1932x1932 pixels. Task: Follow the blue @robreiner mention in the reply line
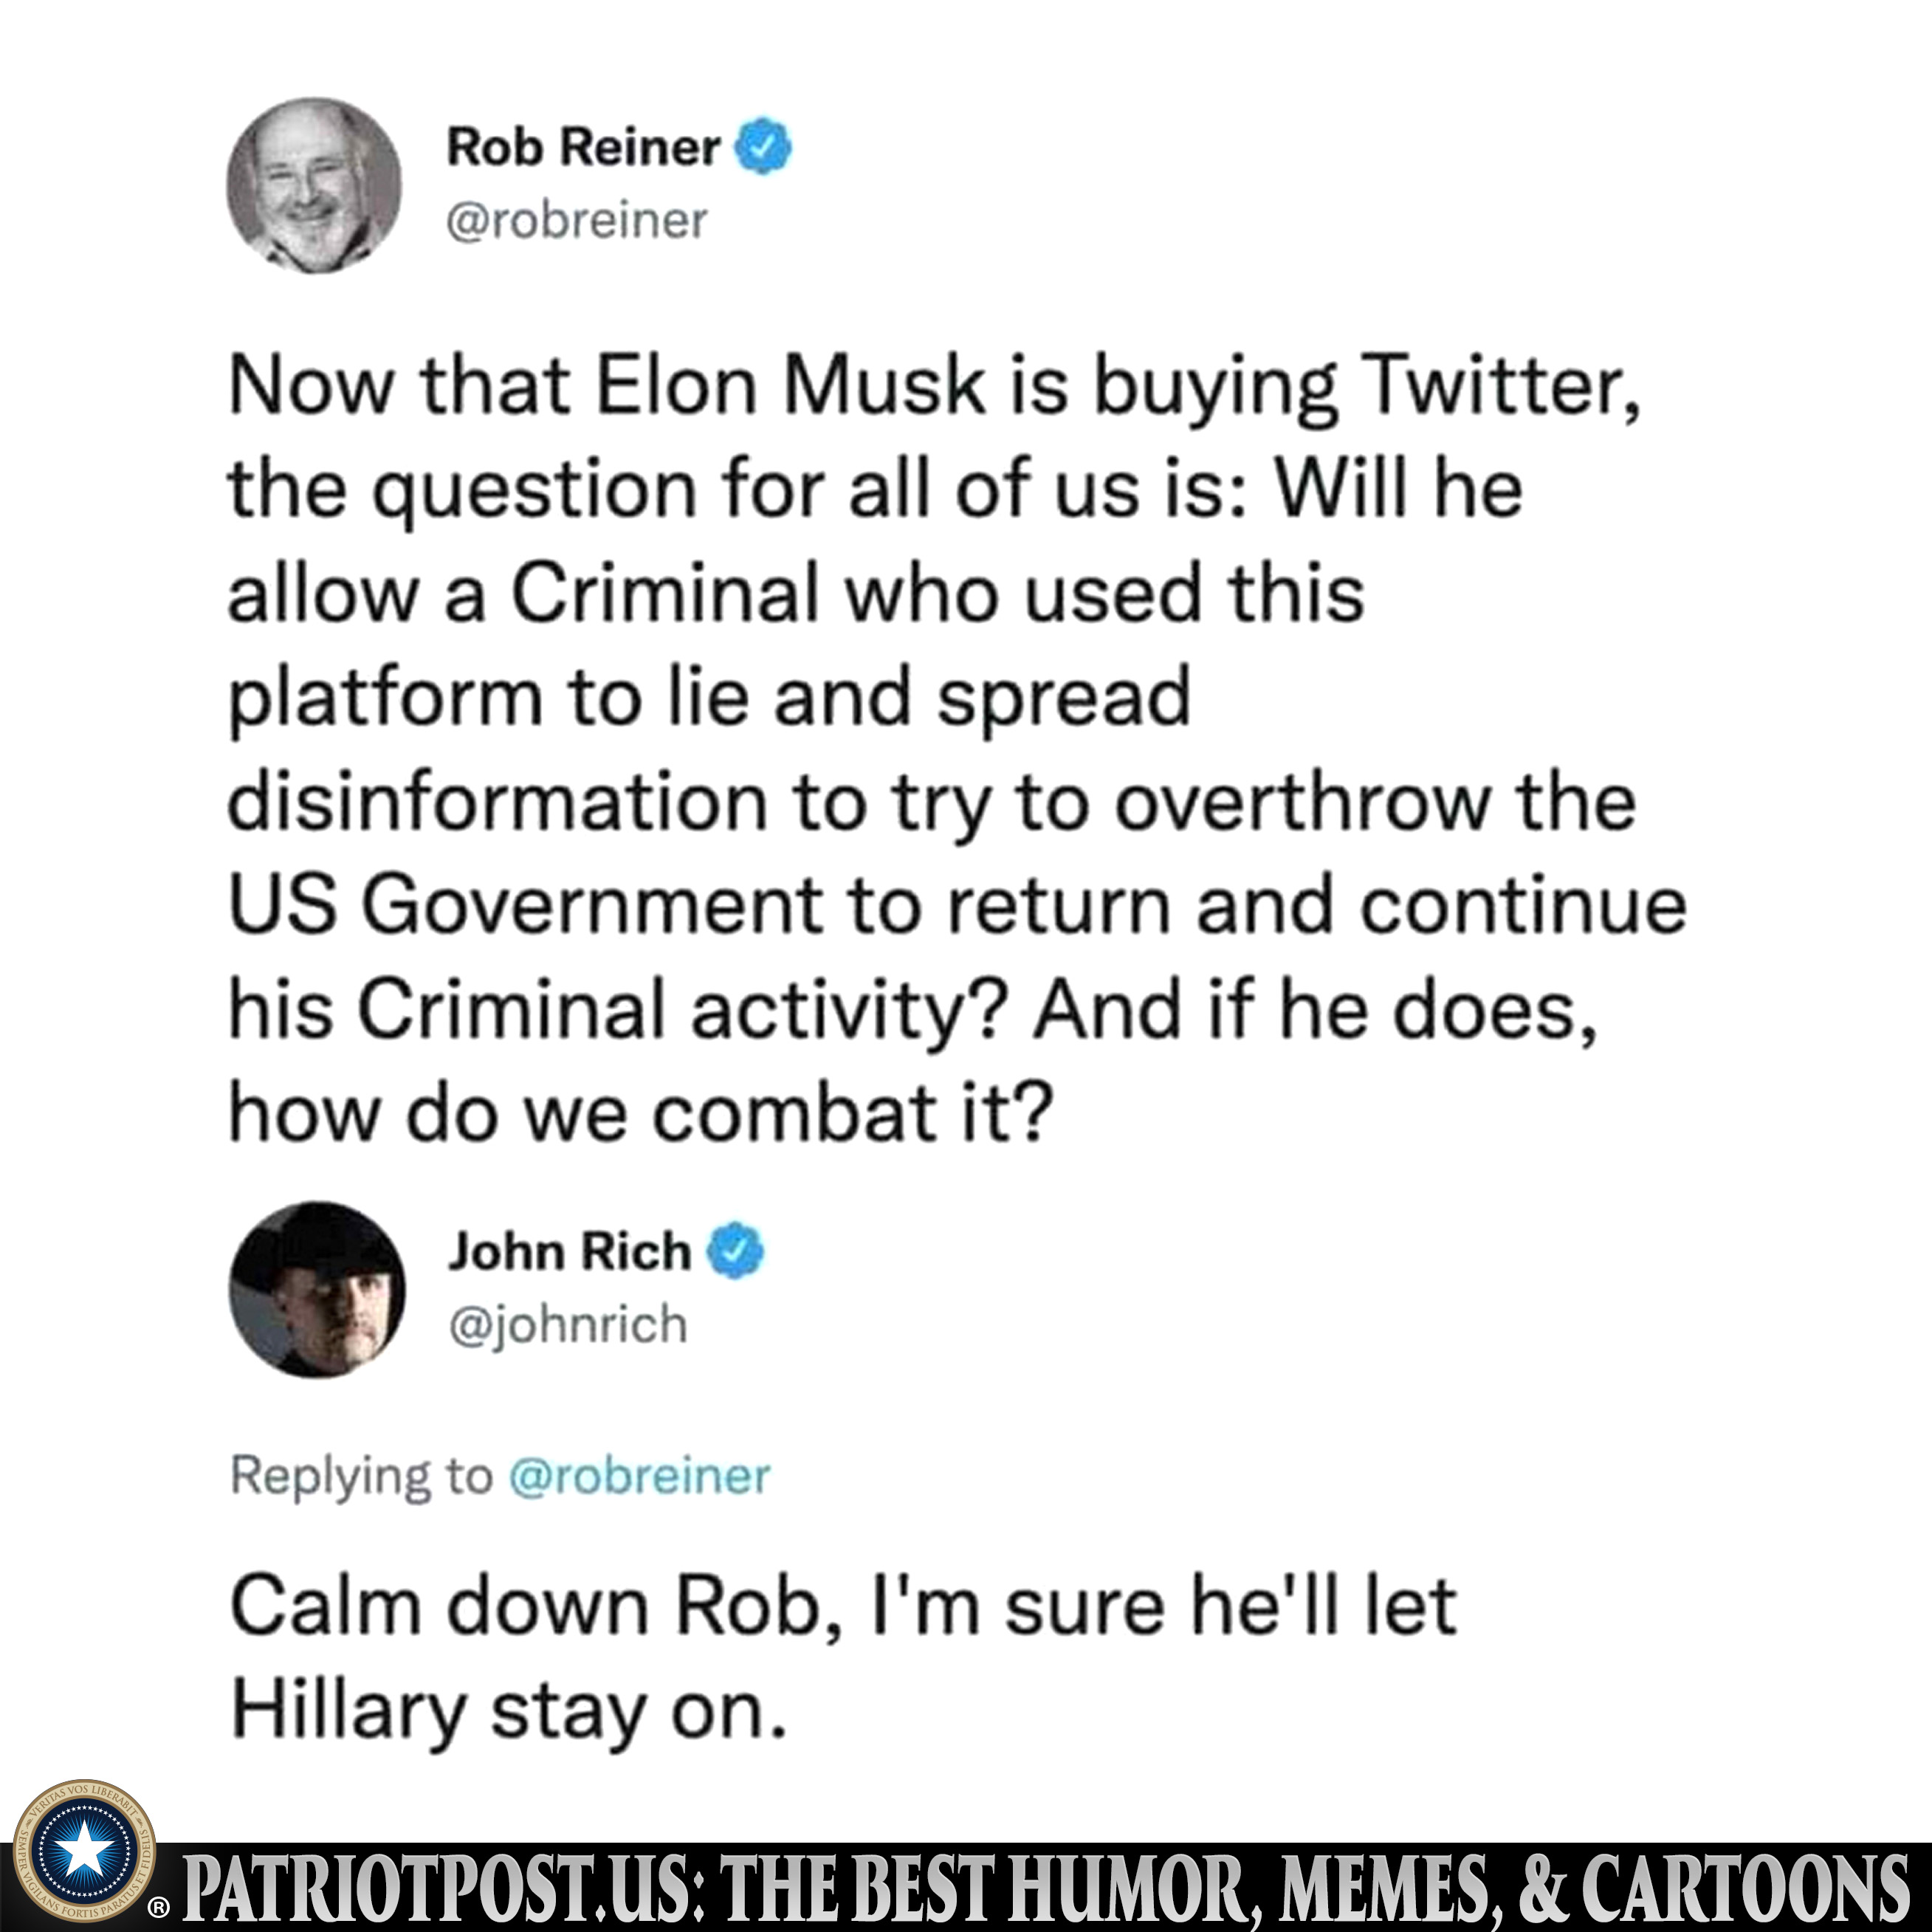click(640, 1475)
